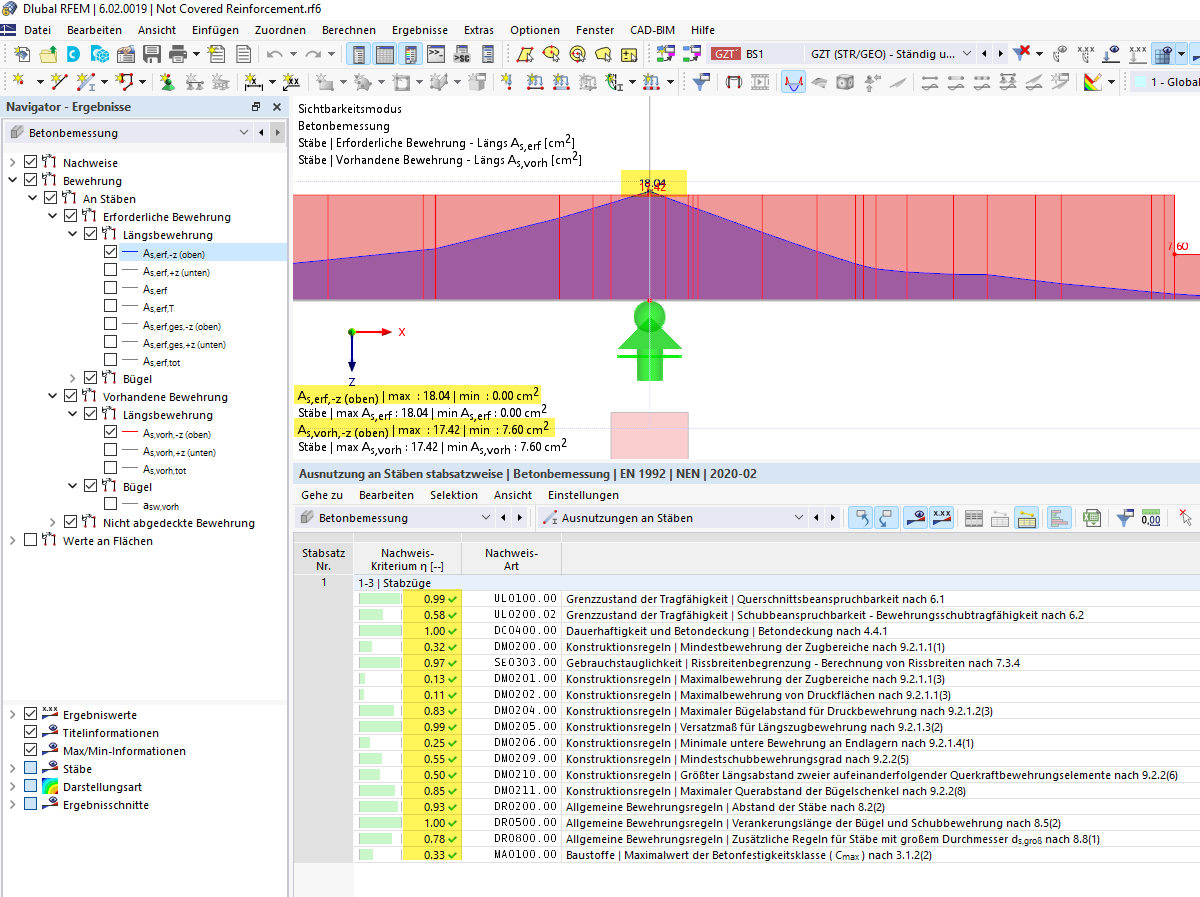The height and width of the screenshot is (897, 1200).
Task: Uncheck the Nachweise checkbox
Action: [31, 162]
